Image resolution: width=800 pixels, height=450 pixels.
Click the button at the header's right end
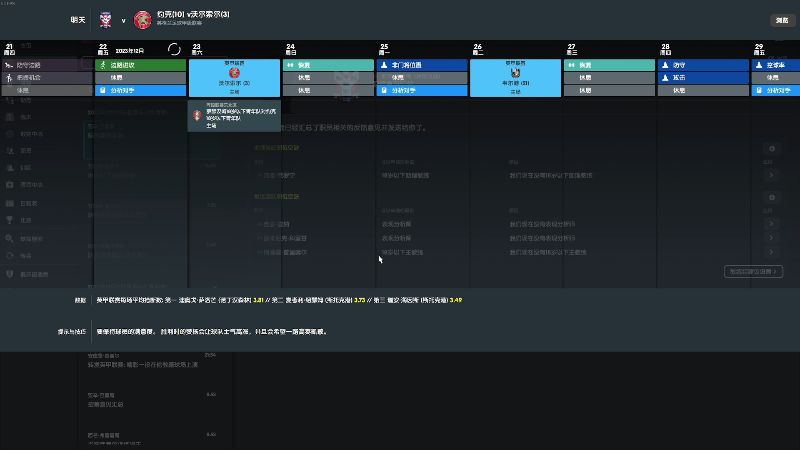click(782, 20)
